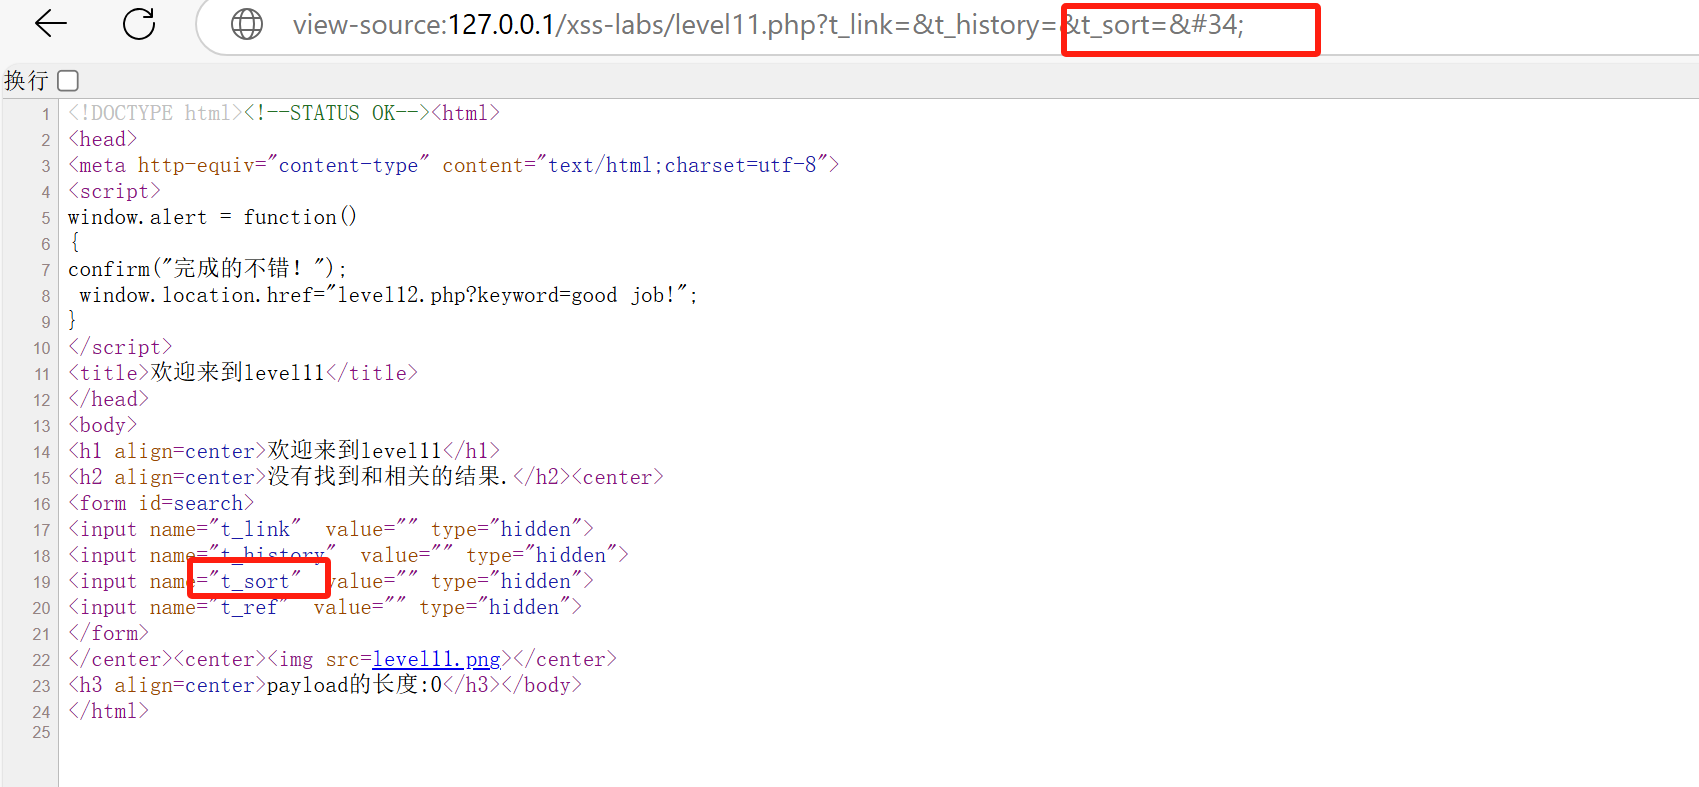Image resolution: width=1699 pixels, height=787 pixels.
Task: Click the 'confirm("完成的不错！");' line
Action: pyautogui.click(x=207, y=268)
